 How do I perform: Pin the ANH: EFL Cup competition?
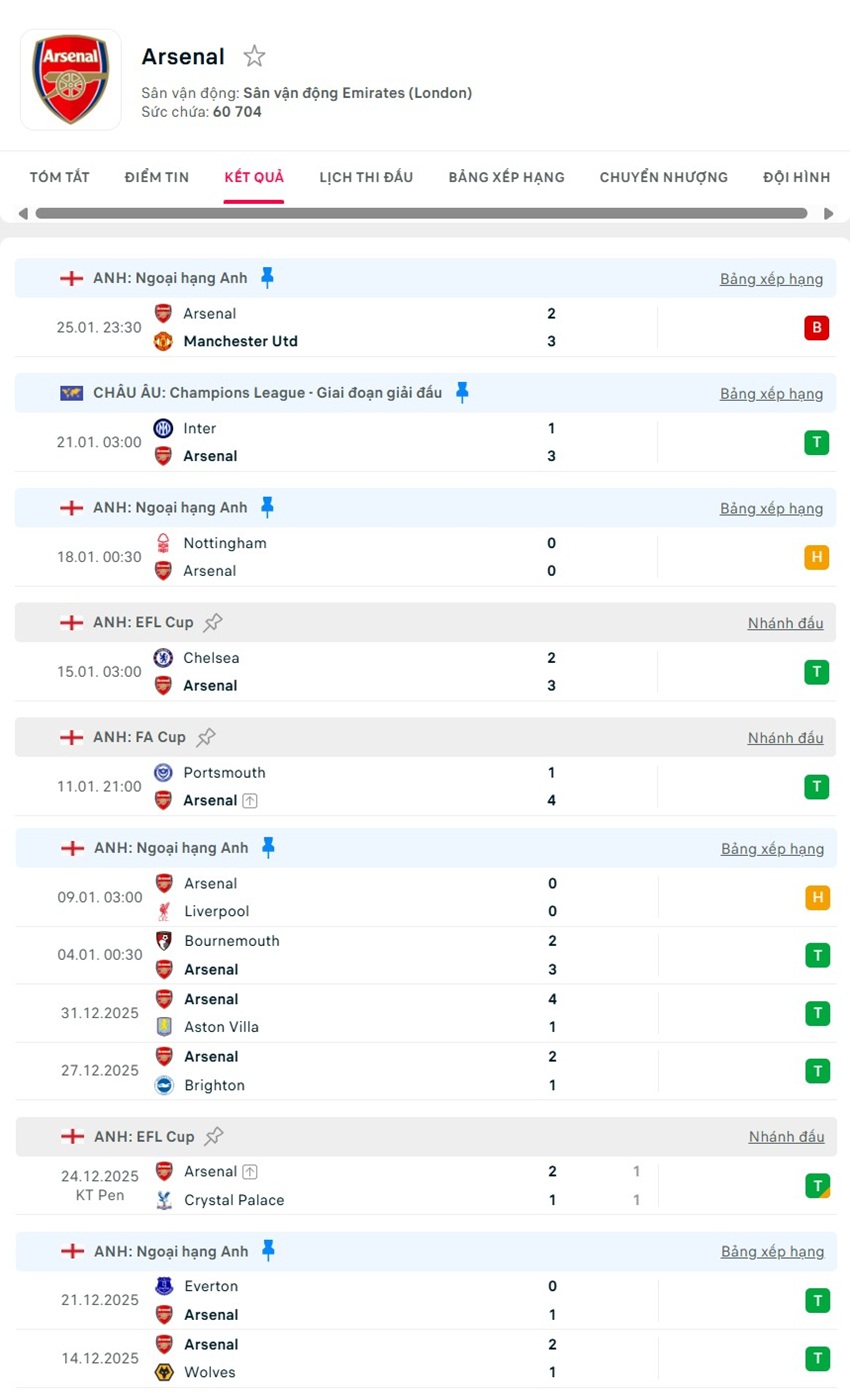pyautogui.click(x=212, y=622)
